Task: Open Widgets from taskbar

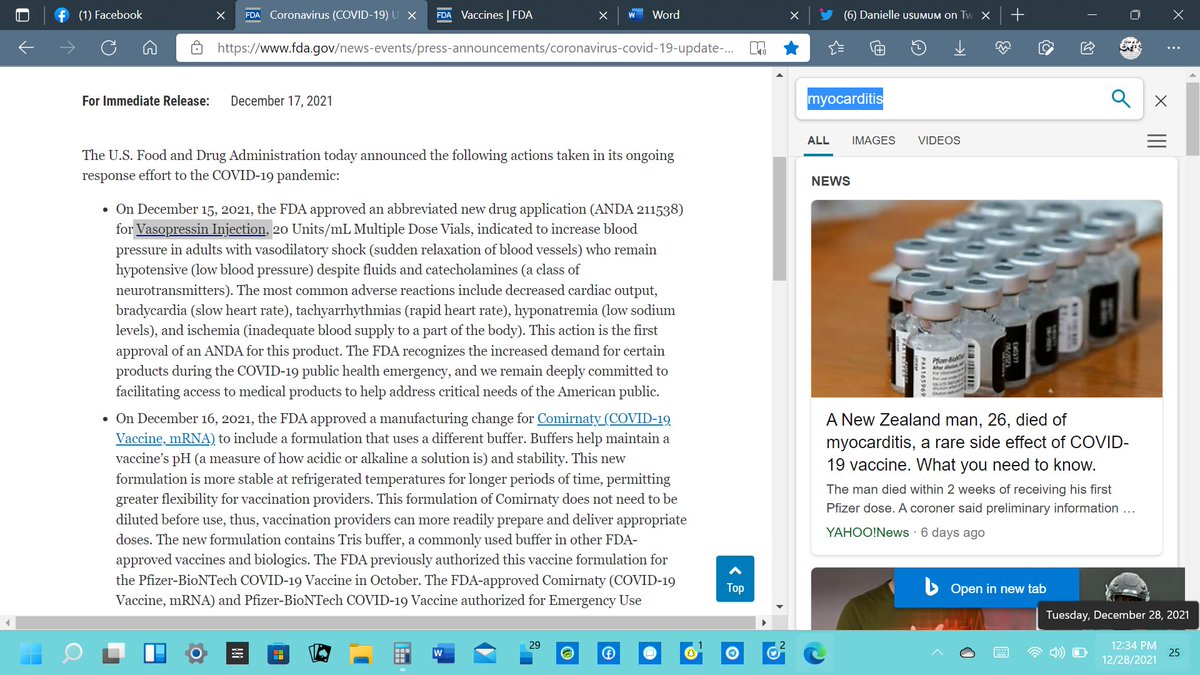Action: pos(156,653)
